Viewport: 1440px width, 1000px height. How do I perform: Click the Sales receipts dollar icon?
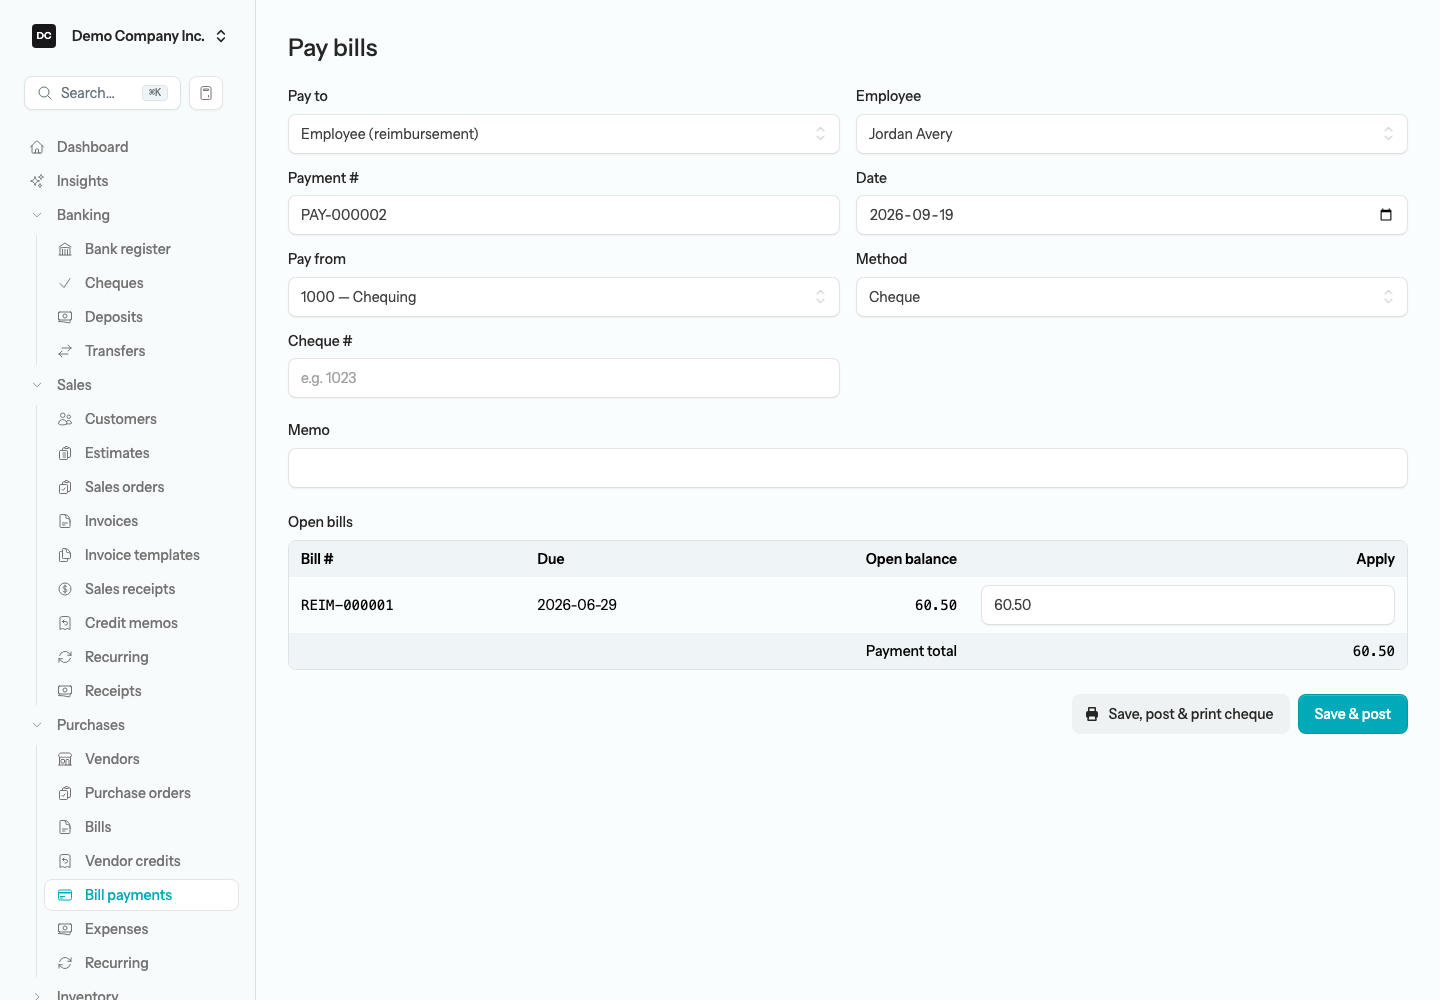[x=65, y=589]
